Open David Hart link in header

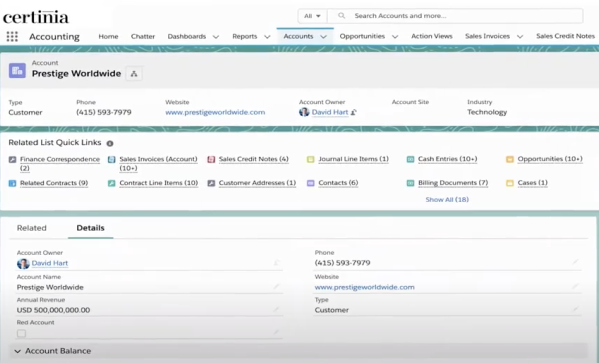[x=330, y=112]
